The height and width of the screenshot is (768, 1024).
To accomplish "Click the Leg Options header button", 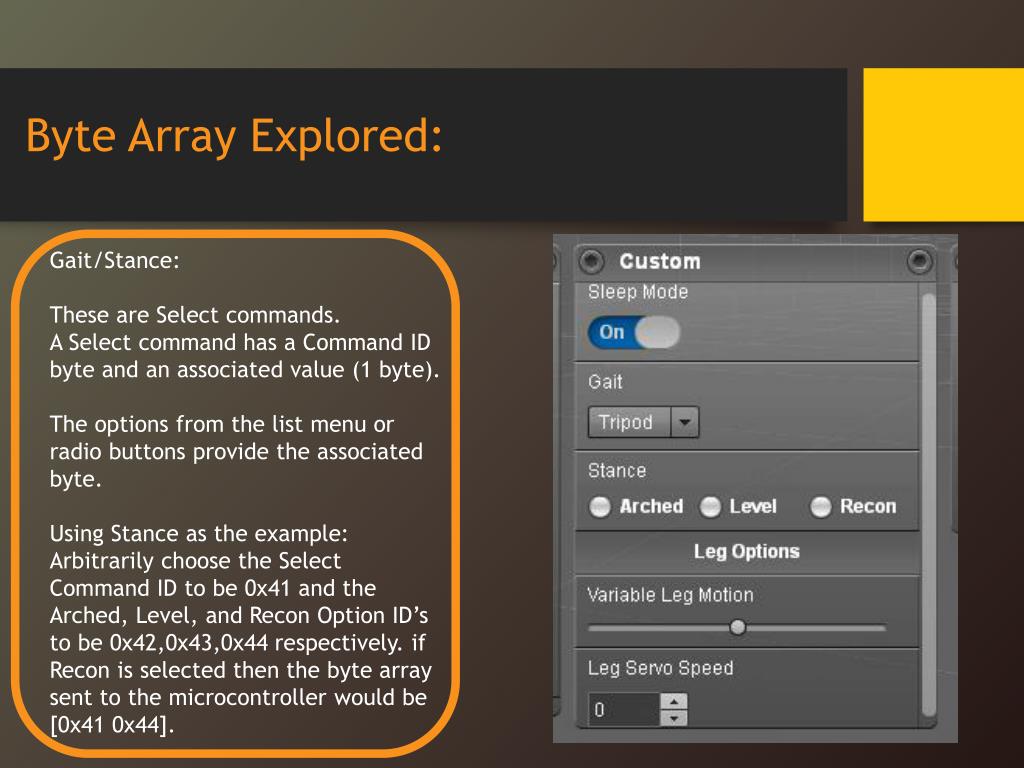I will pos(746,552).
